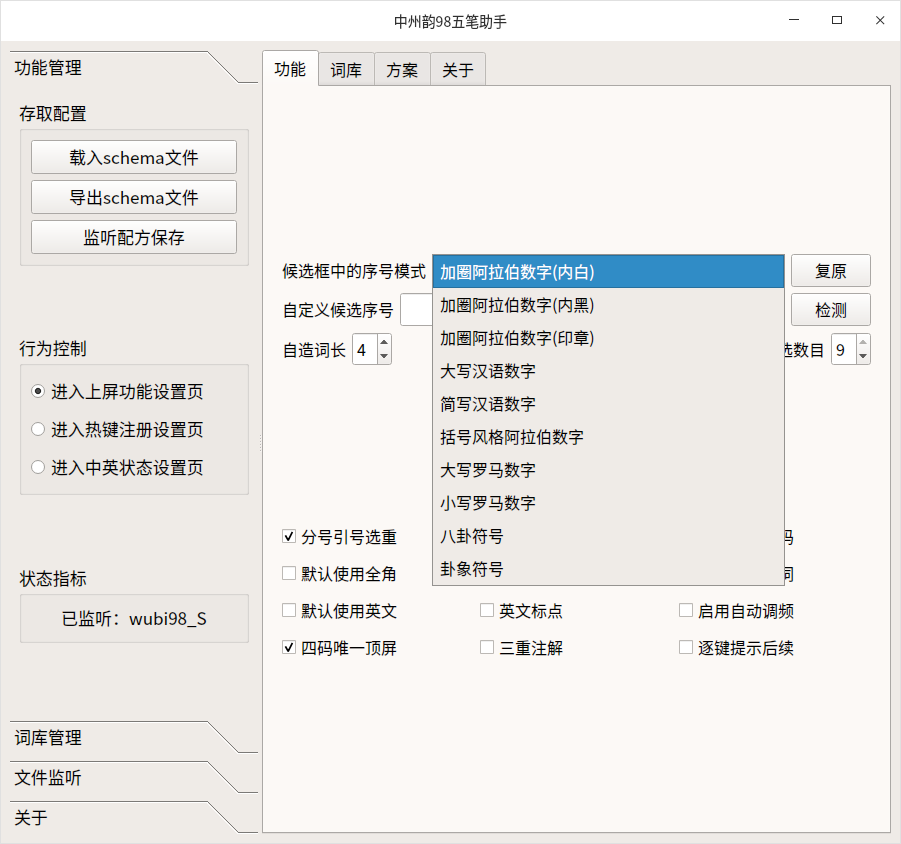Enable 启用自动调频 checkbox
Image resolution: width=901 pixels, height=844 pixels.
686,610
